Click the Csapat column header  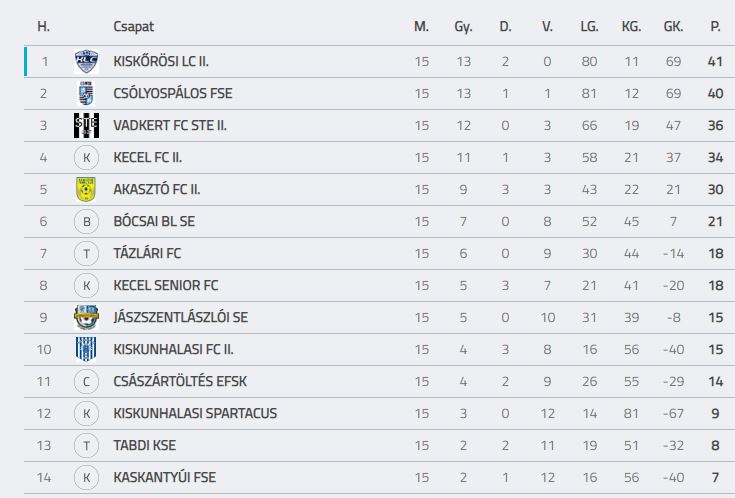coord(134,27)
